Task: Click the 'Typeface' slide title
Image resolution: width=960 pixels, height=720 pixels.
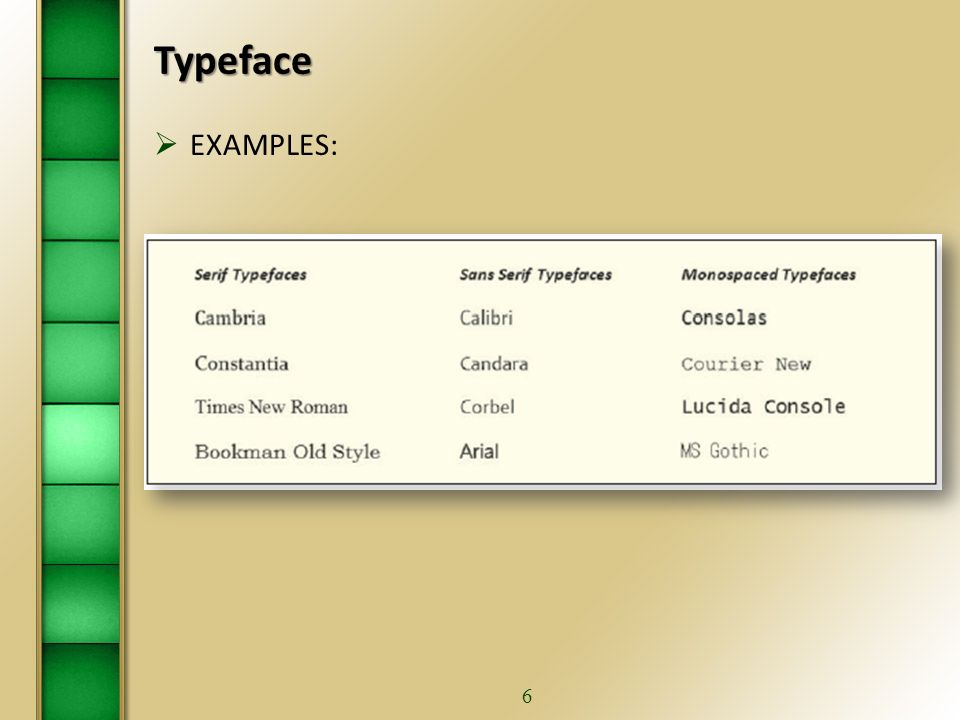Action: click(233, 62)
